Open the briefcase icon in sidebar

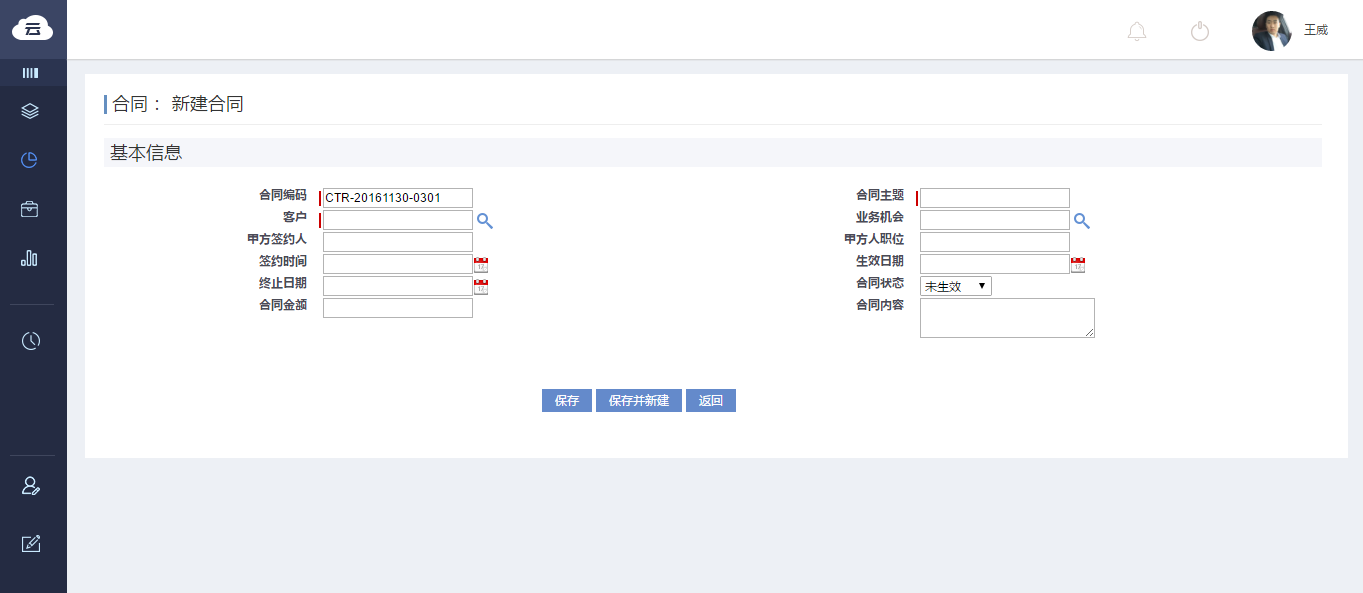[x=30, y=209]
